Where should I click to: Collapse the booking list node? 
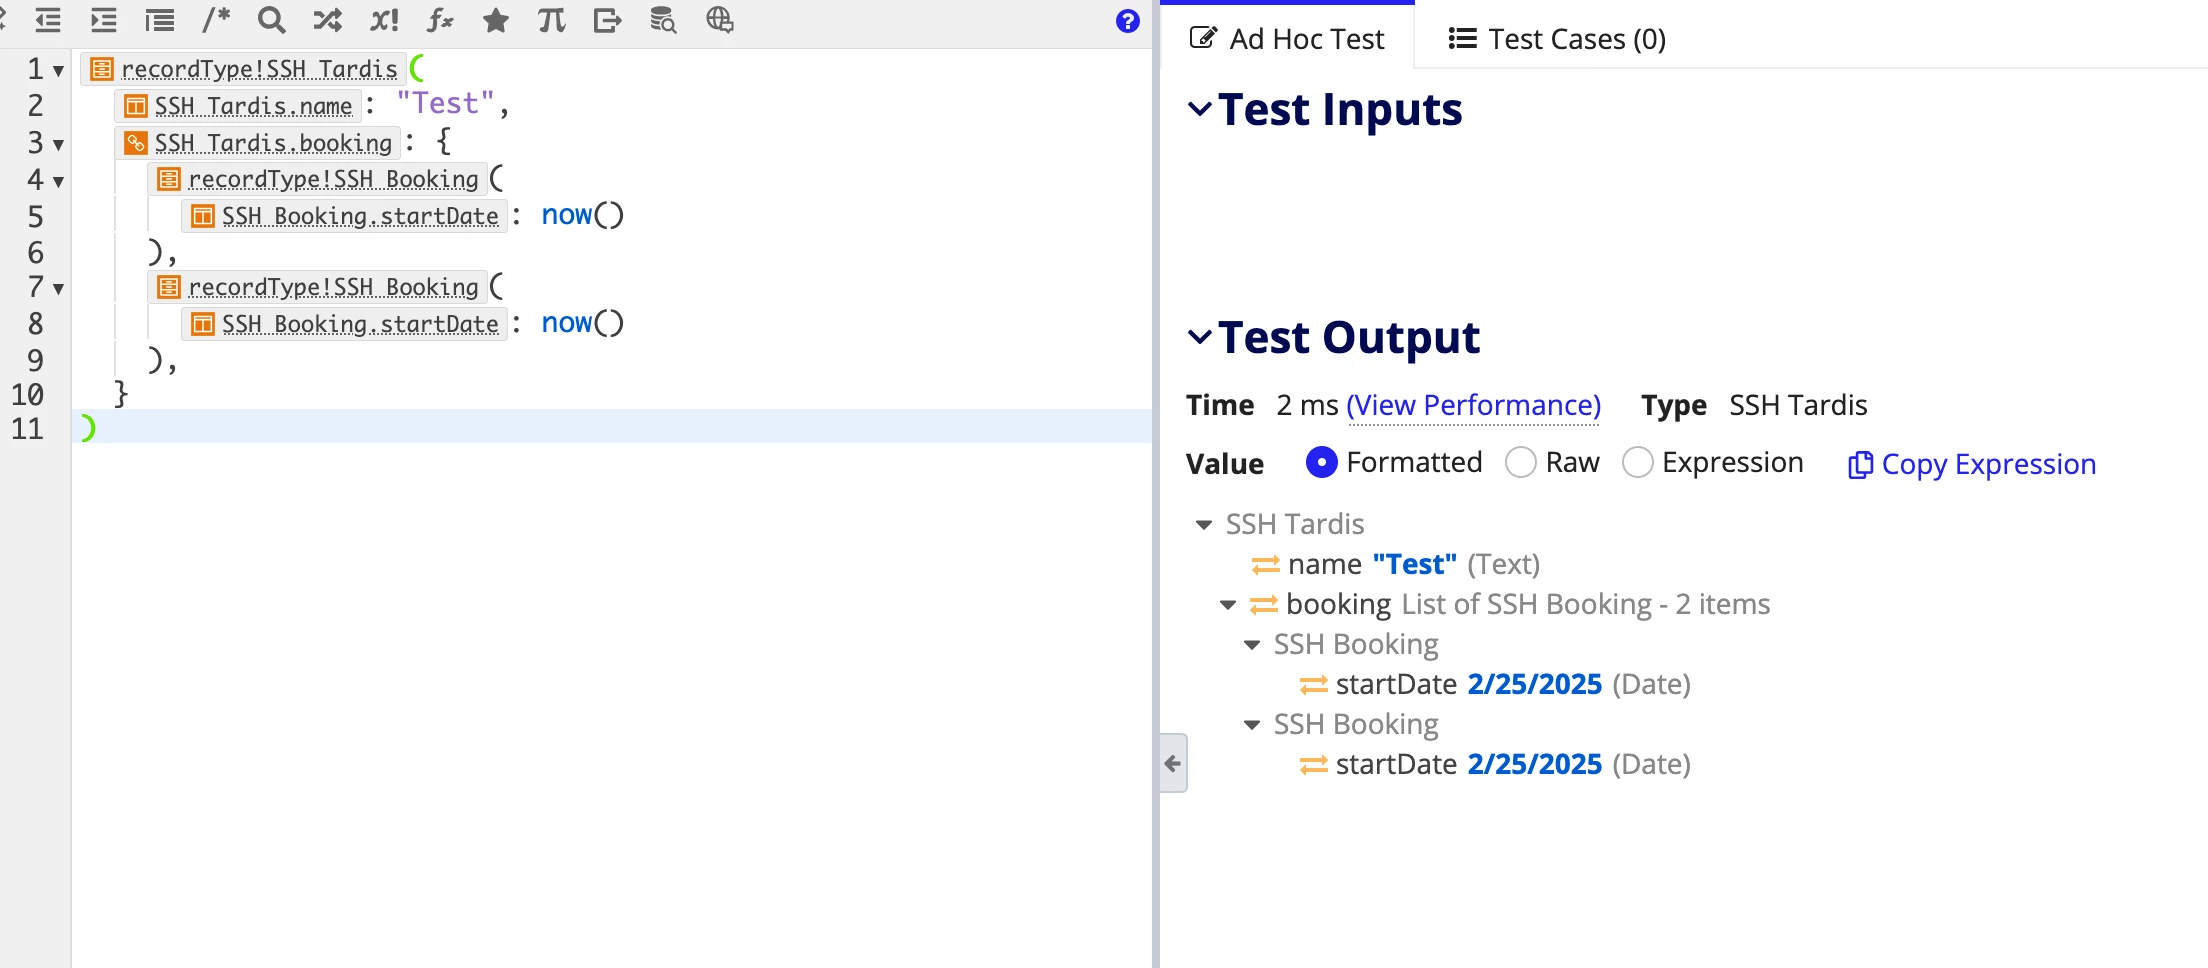(1228, 605)
